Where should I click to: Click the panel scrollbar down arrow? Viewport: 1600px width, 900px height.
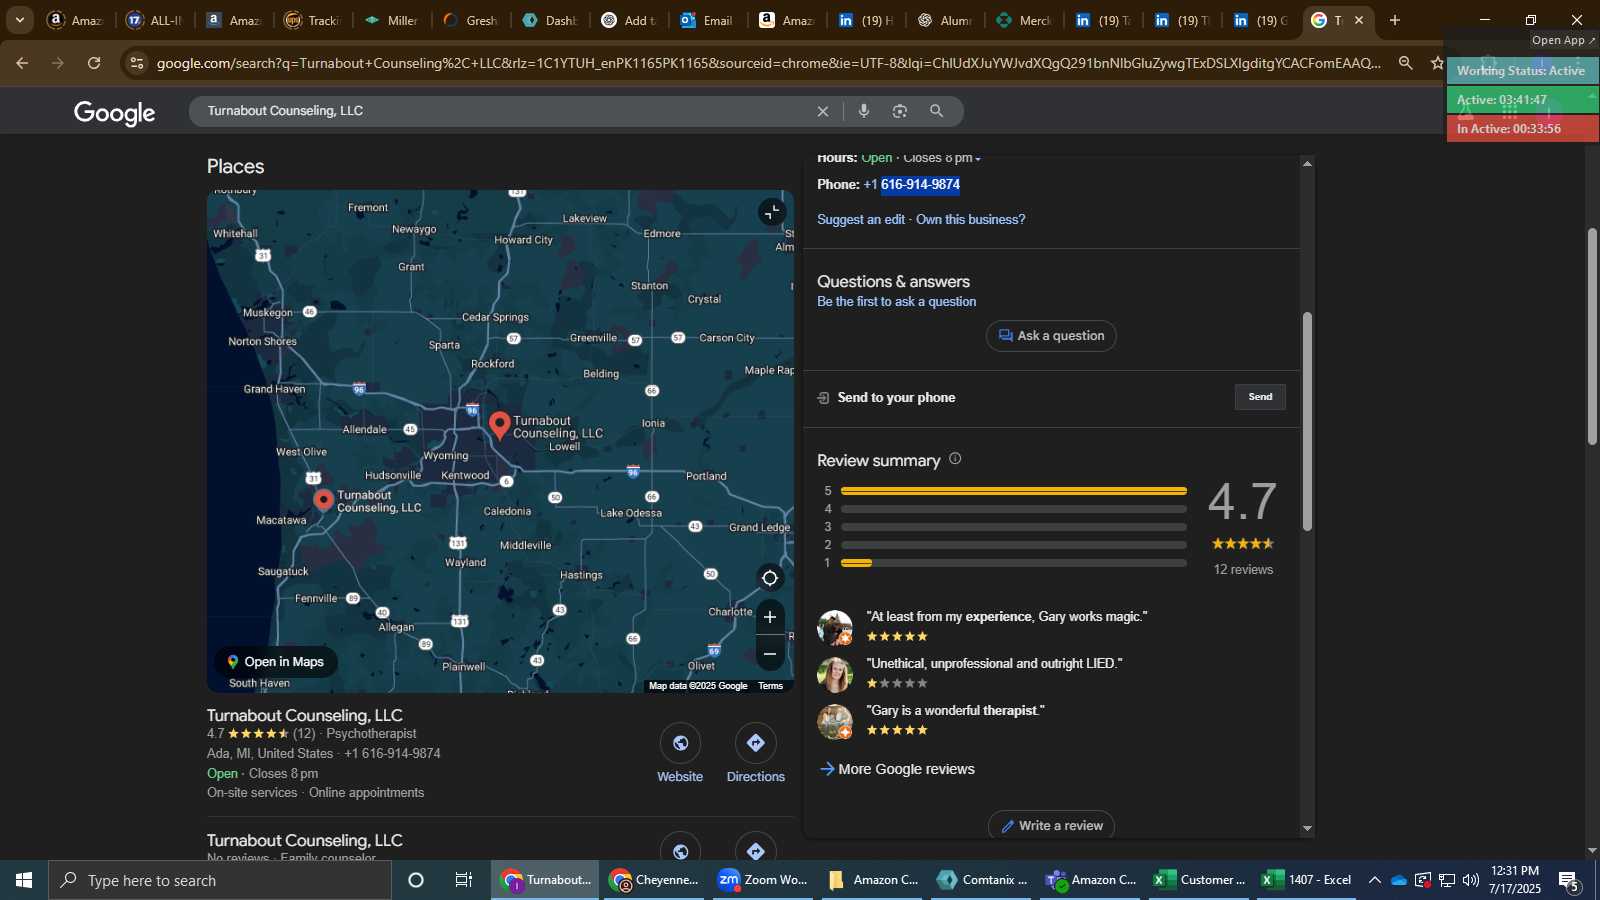coord(1307,829)
